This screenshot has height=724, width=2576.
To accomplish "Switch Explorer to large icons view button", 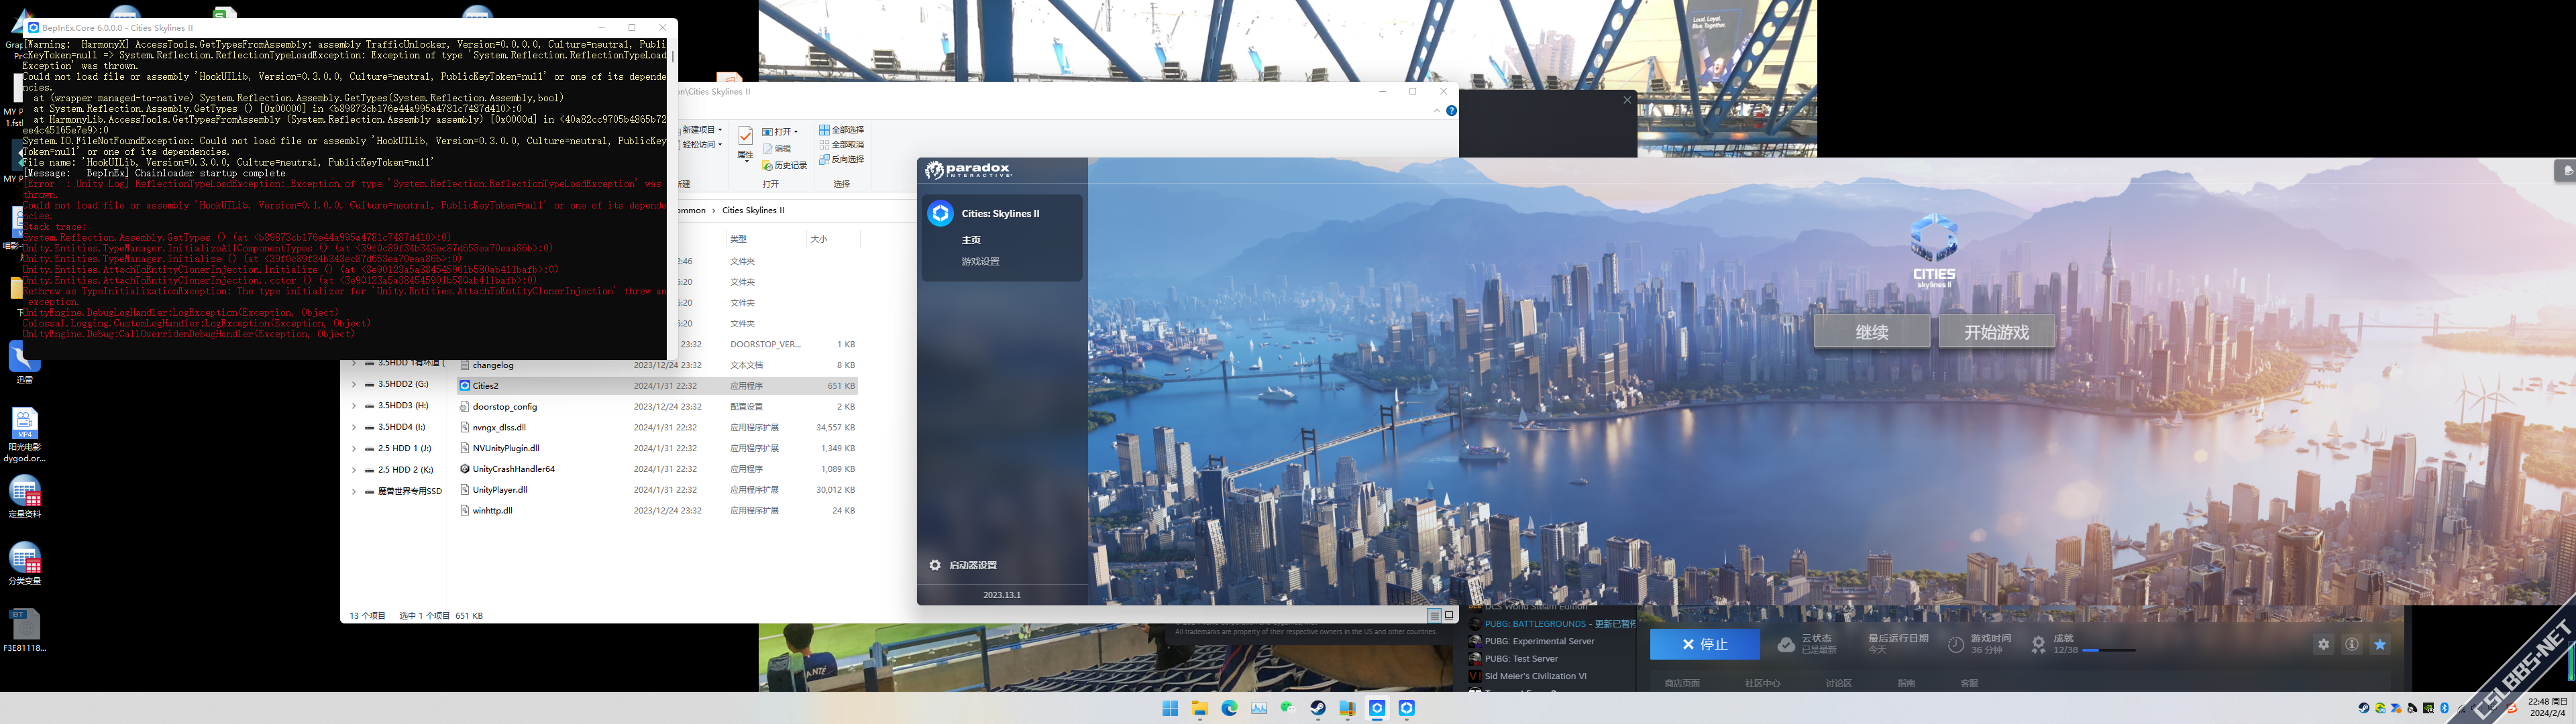I will coord(1449,616).
